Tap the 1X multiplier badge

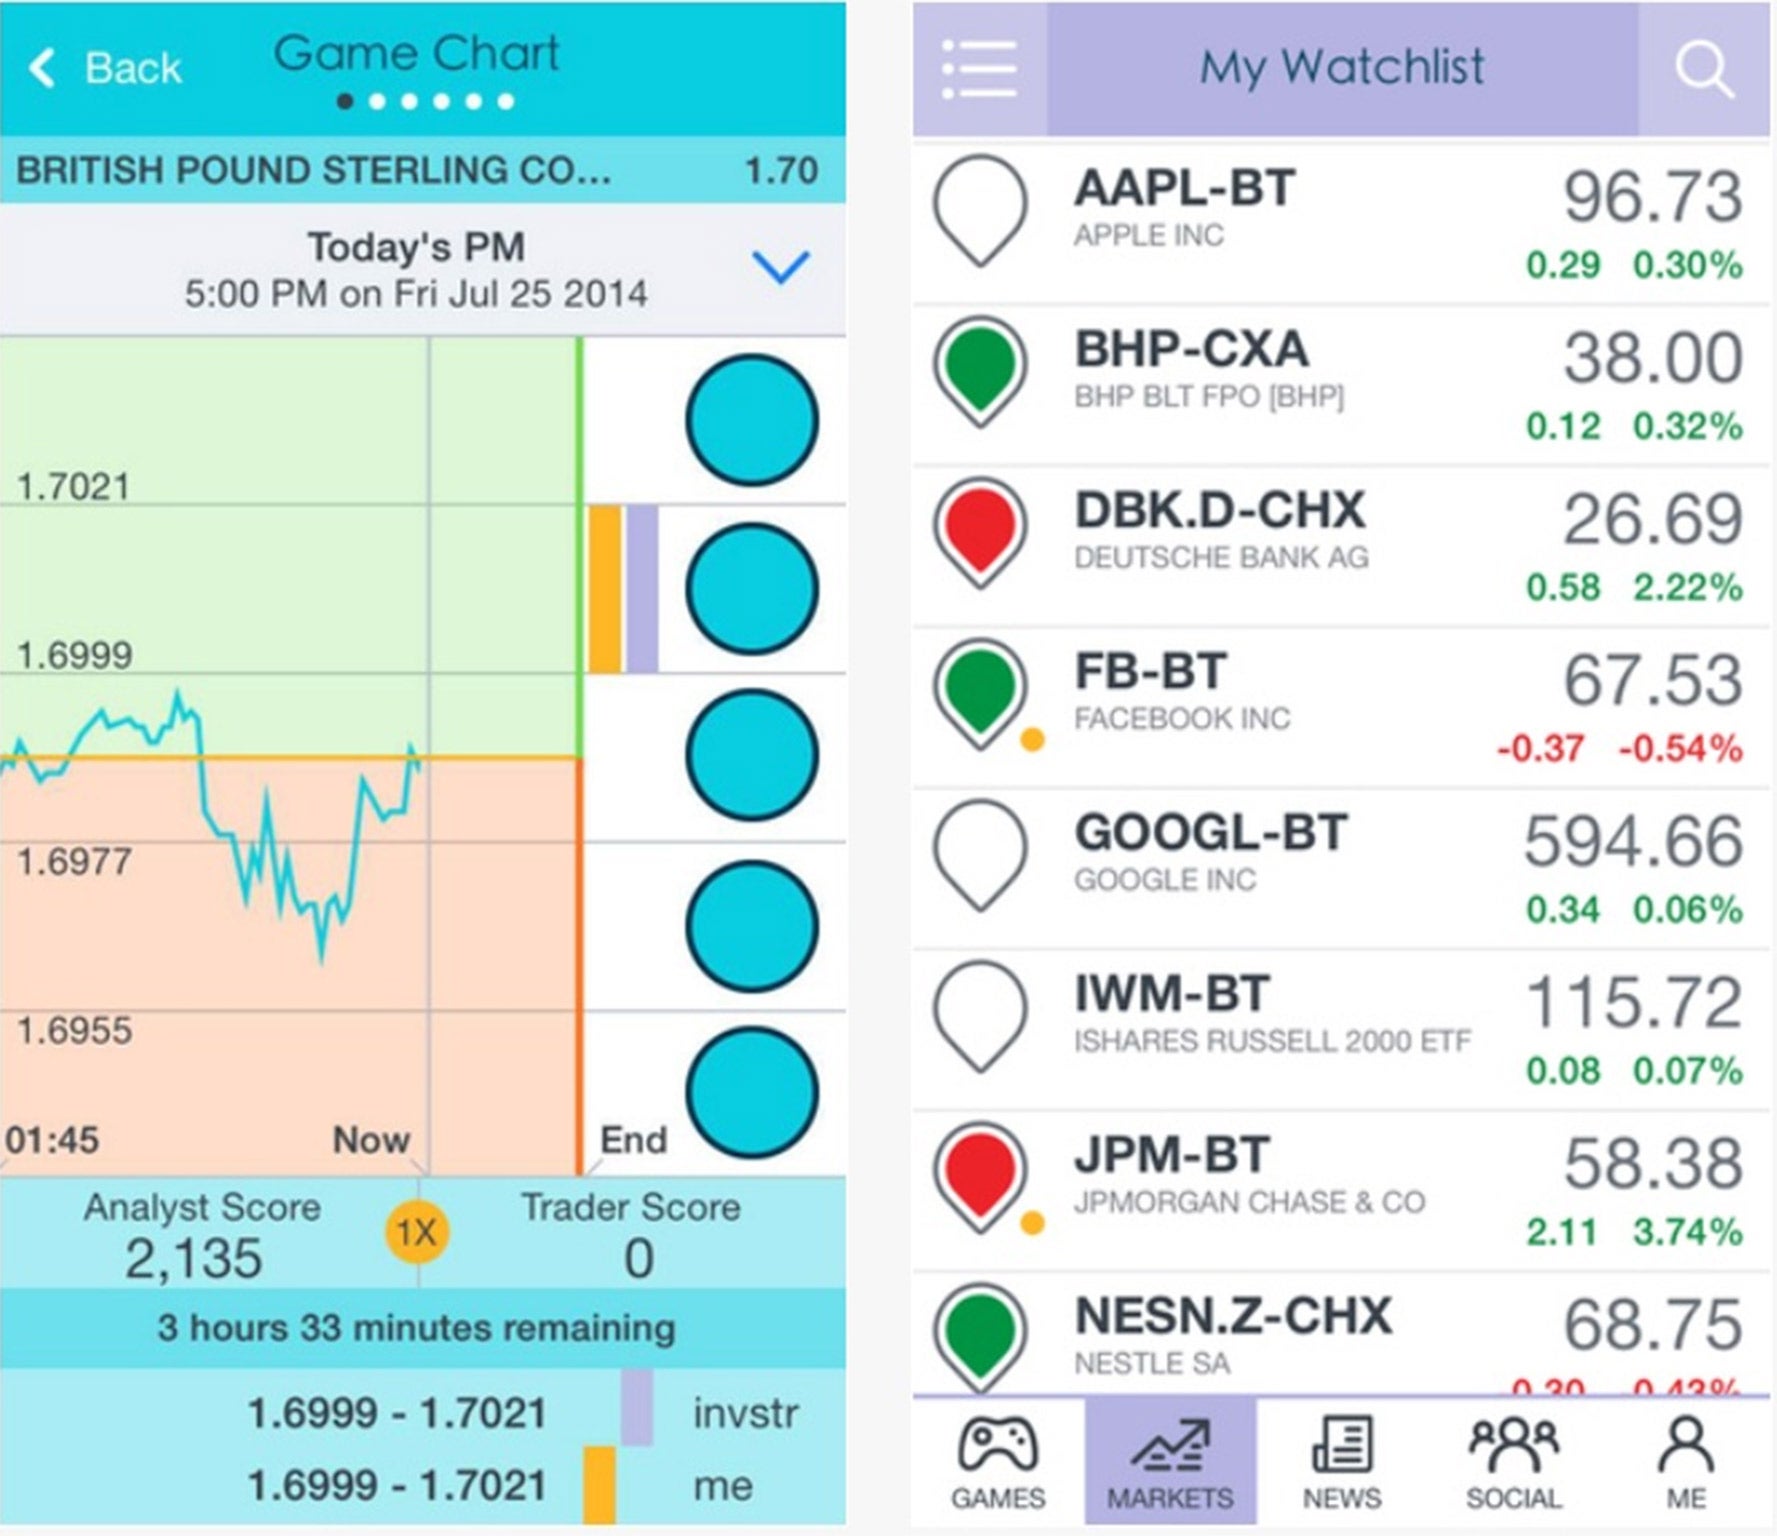pyautogui.click(x=417, y=1232)
